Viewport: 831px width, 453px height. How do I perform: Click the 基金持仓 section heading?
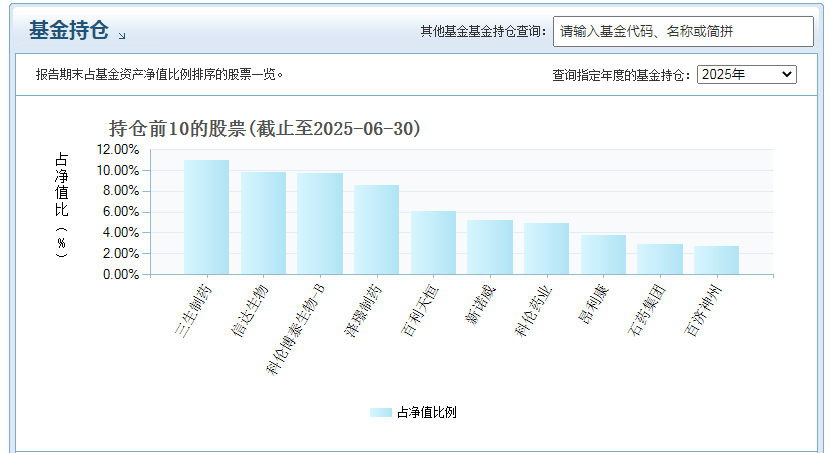click(x=69, y=30)
